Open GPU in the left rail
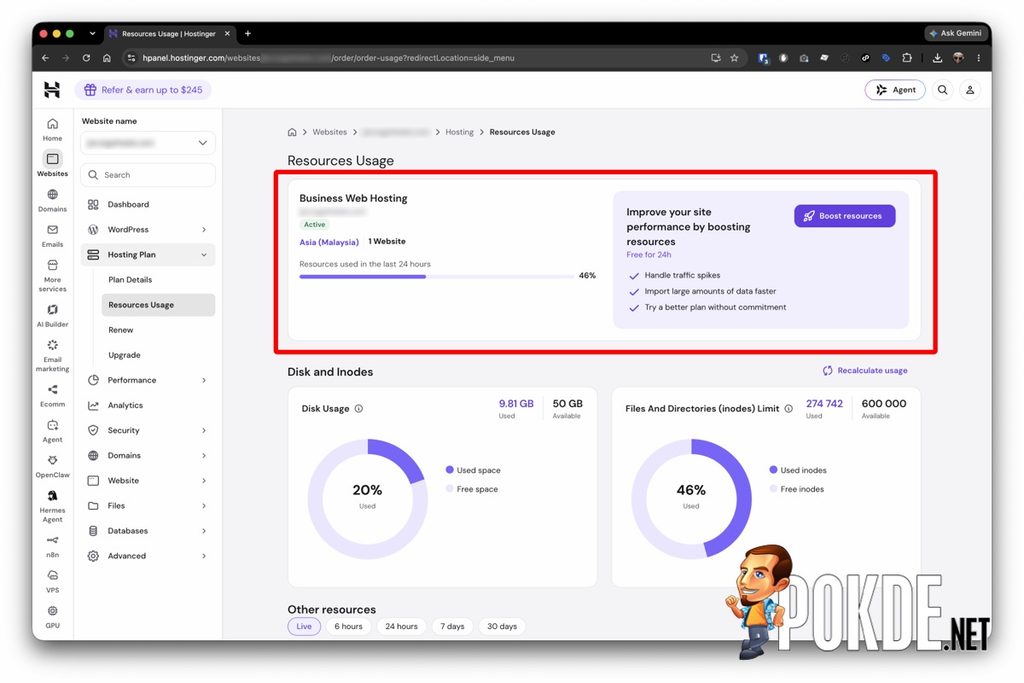Image resolution: width=1024 pixels, height=683 pixels. (52, 616)
